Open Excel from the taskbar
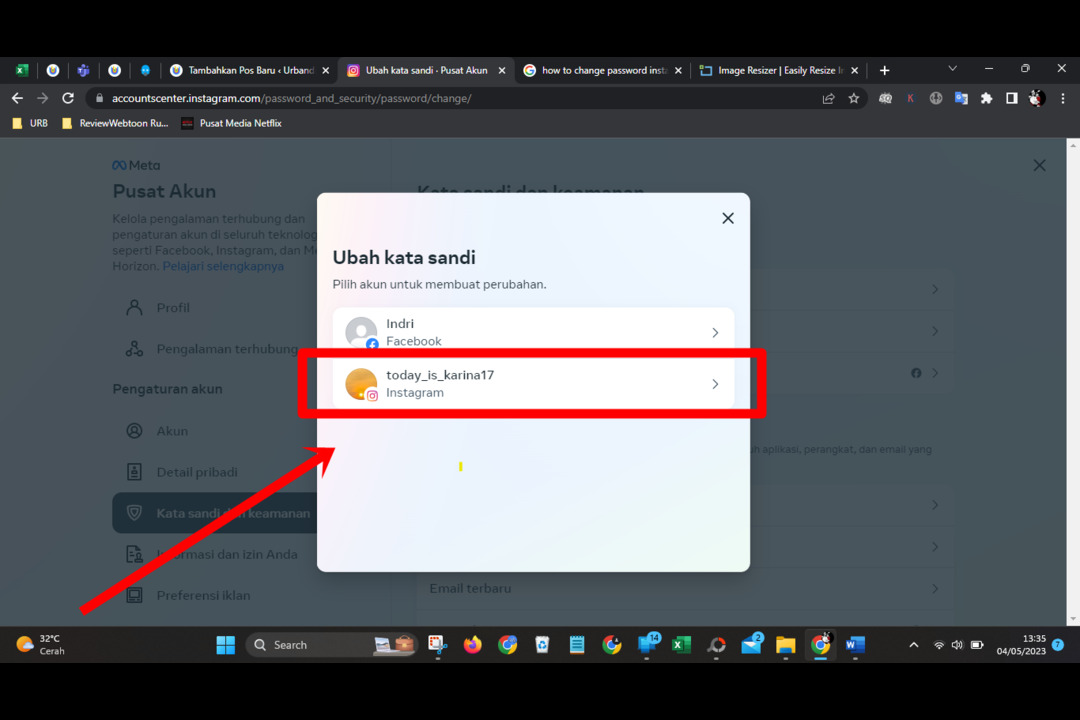 (x=681, y=645)
